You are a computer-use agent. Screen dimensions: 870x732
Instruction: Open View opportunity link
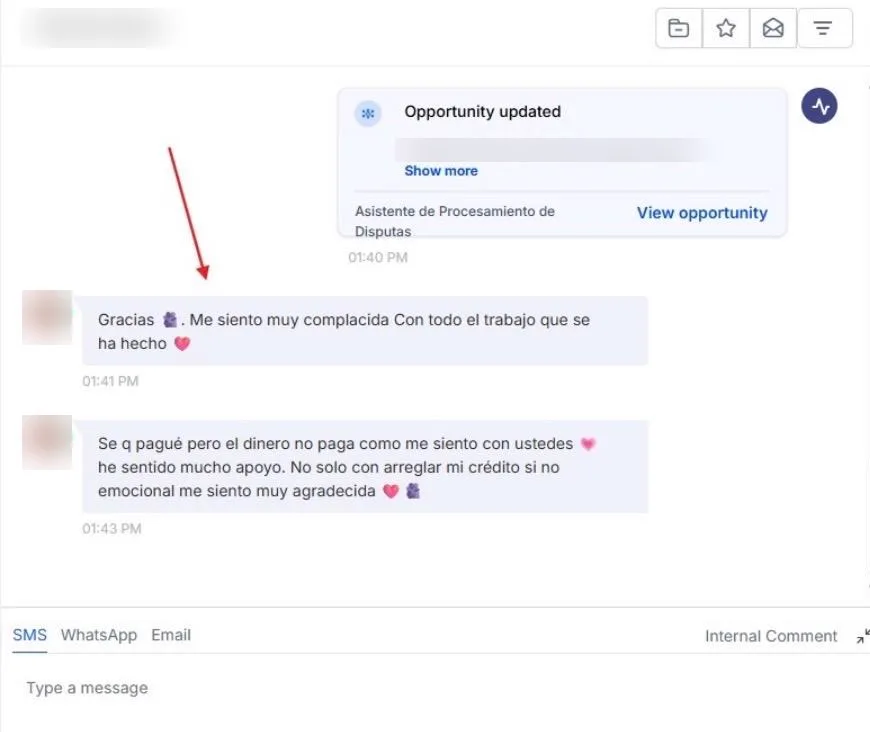[702, 213]
